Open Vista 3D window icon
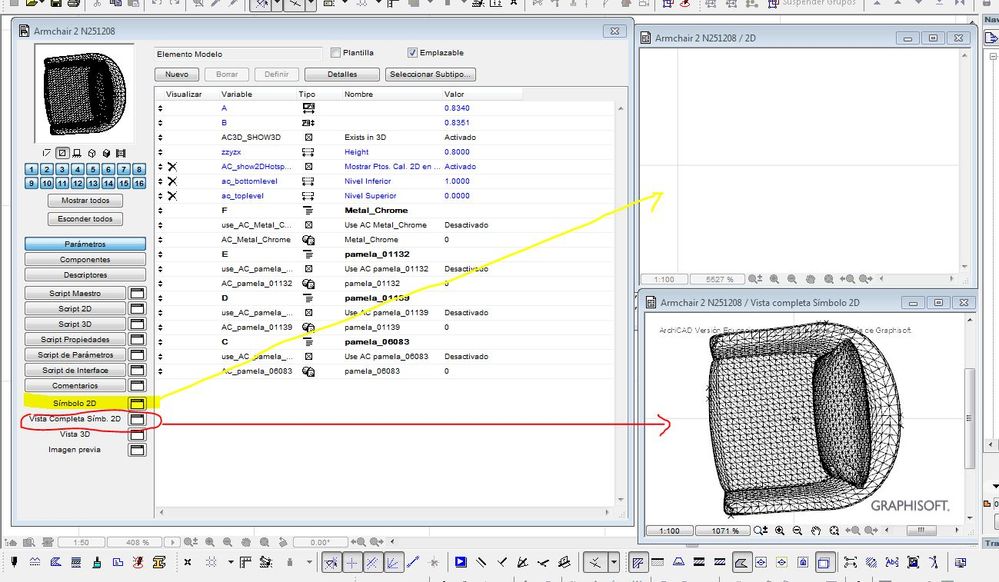 [138, 435]
